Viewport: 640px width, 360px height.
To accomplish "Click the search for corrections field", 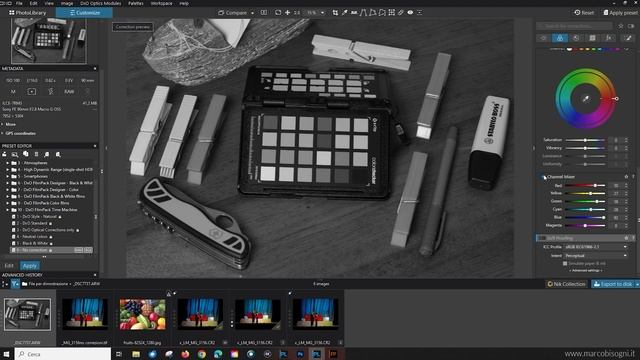I will click(574, 26).
